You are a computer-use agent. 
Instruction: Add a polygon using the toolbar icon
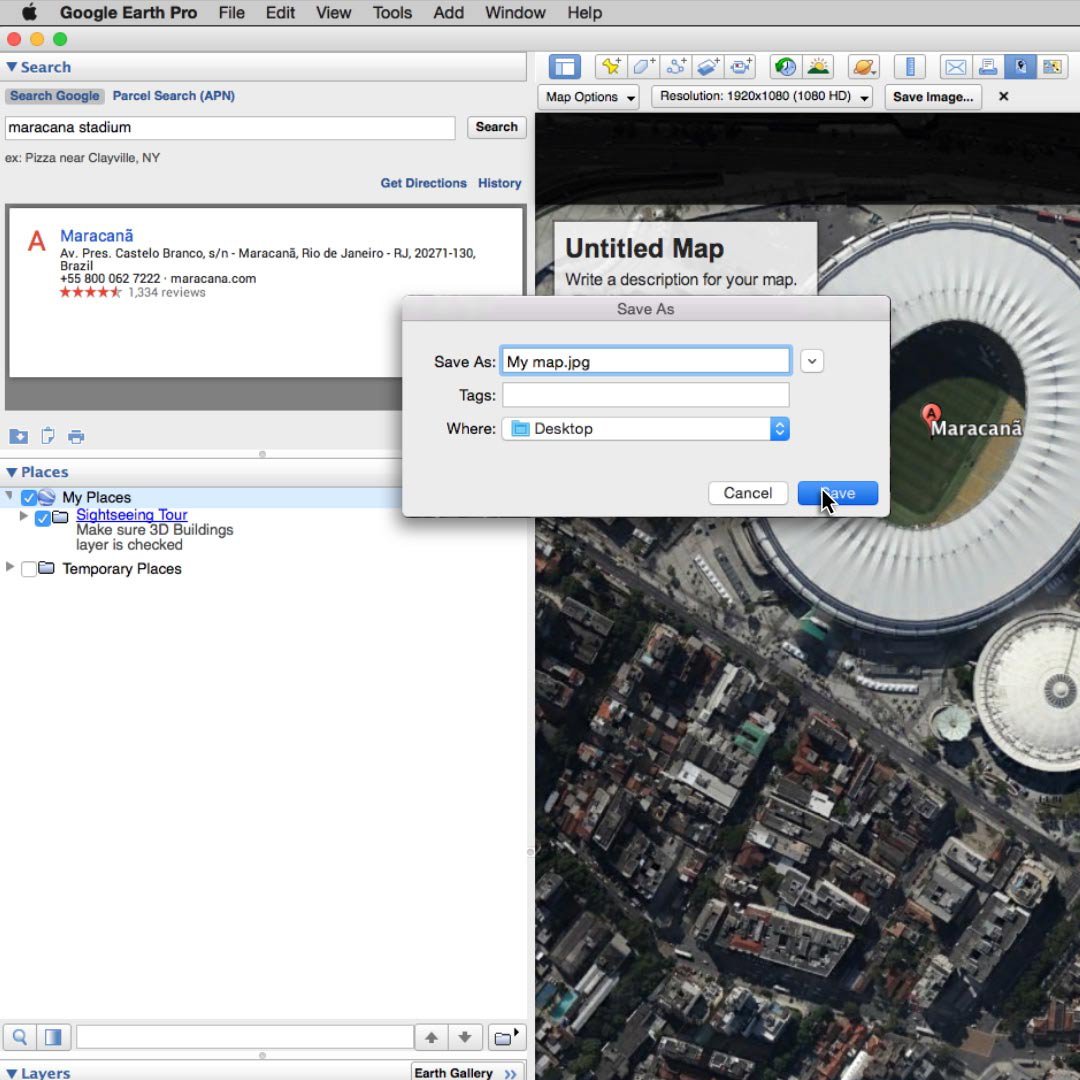tap(643, 67)
